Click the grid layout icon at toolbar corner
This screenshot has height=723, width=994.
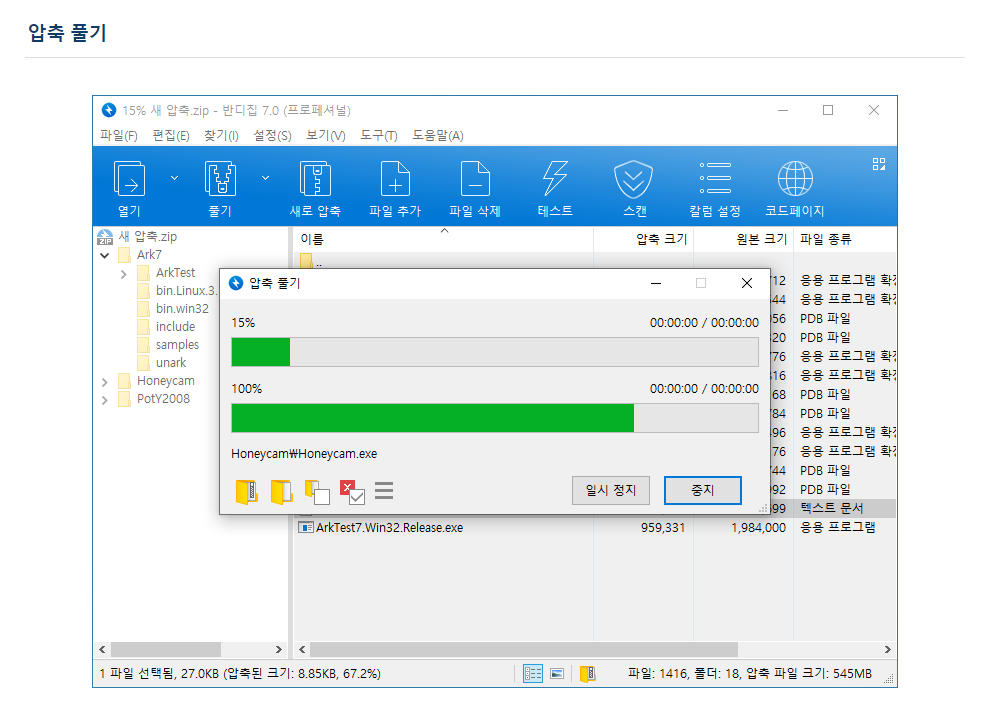tap(879, 164)
